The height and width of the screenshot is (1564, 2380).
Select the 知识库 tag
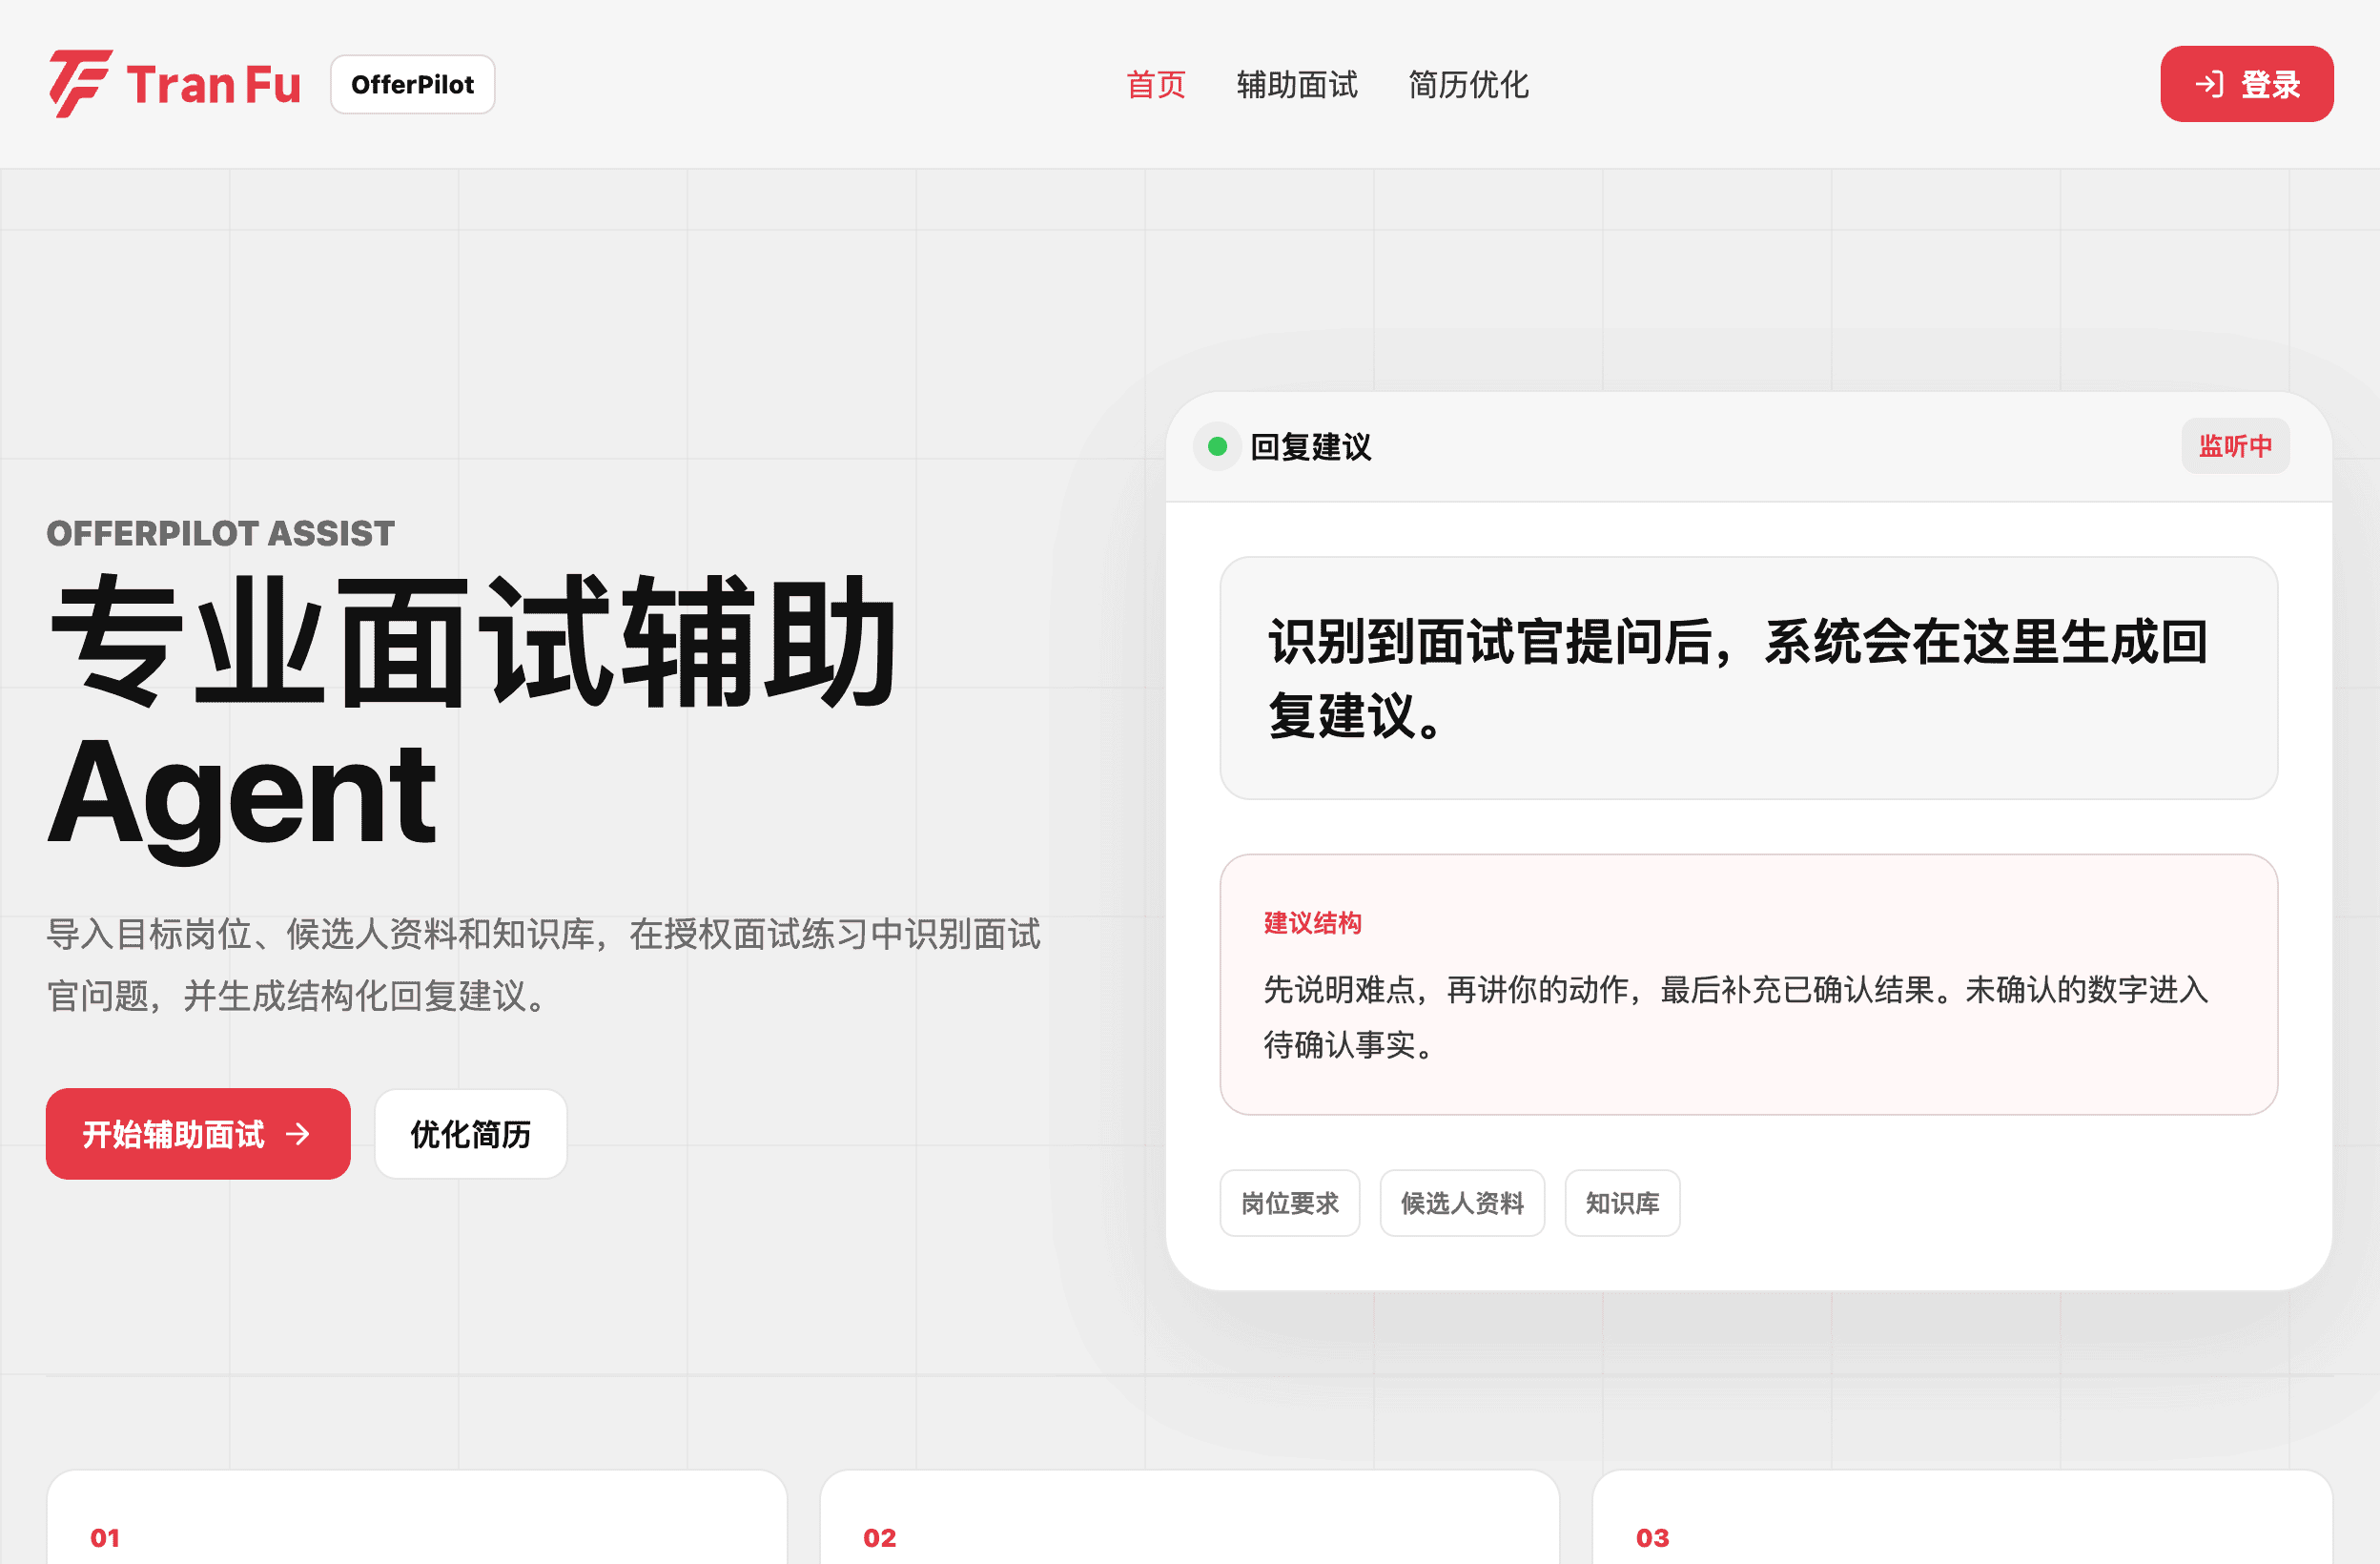1622,1203
